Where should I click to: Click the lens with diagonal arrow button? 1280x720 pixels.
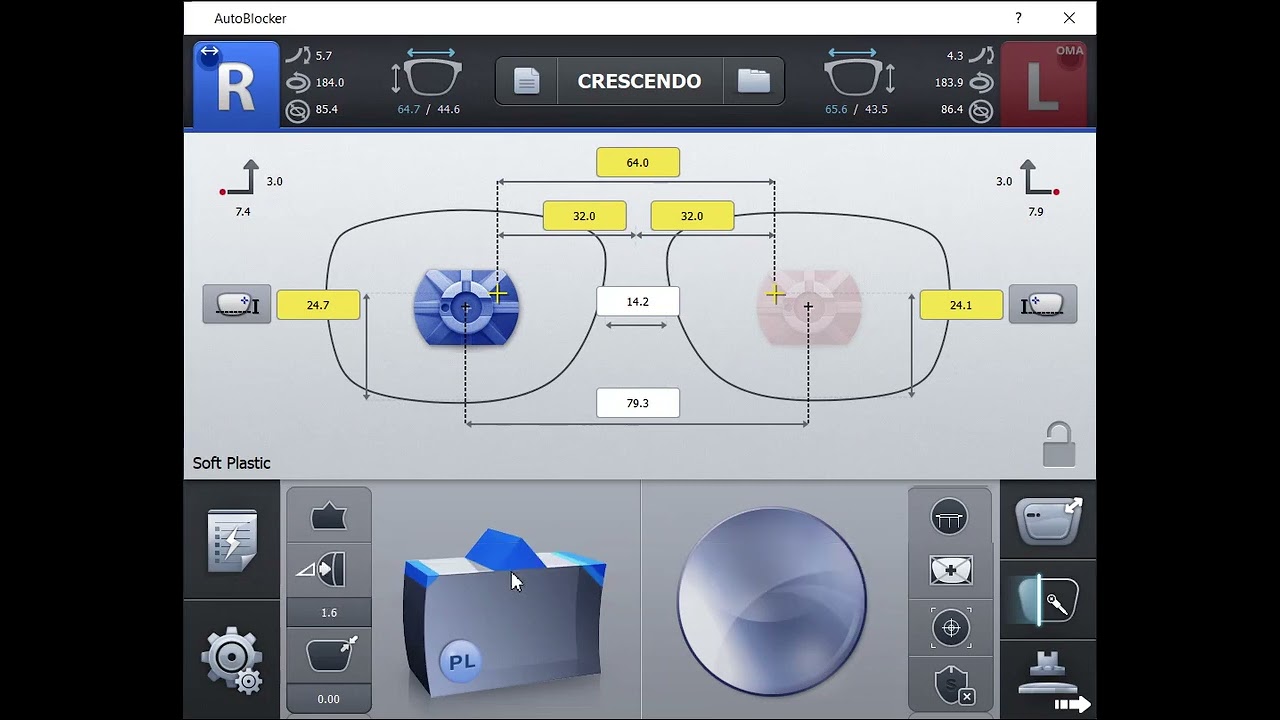coord(1048,520)
